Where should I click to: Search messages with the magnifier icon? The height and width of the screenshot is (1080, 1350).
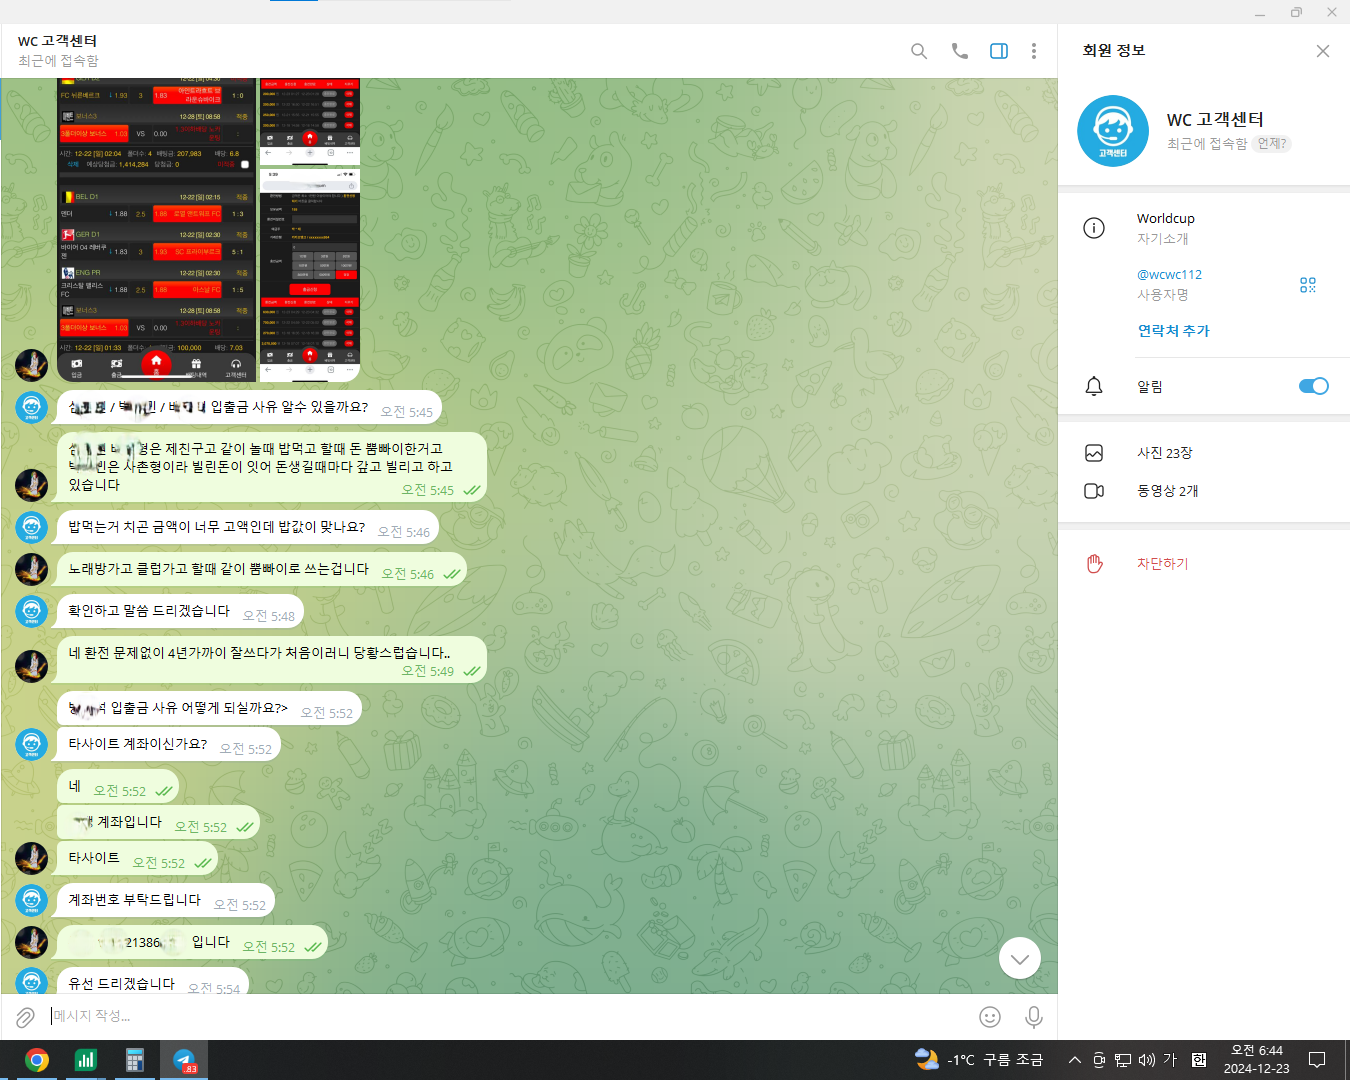pyautogui.click(x=918, y=51)
